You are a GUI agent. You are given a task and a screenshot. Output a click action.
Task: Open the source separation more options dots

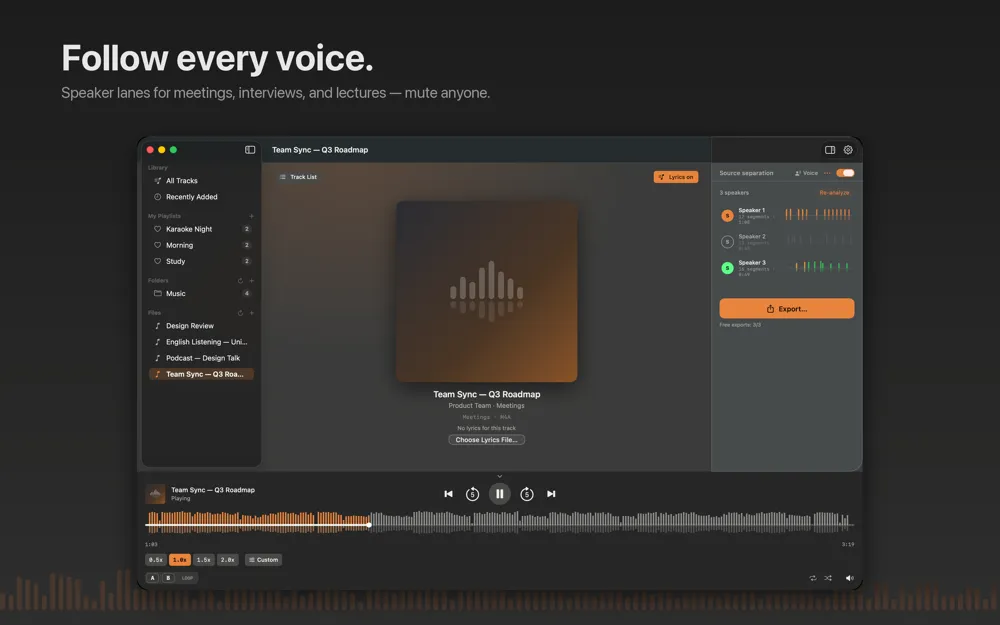coord(827,173)
